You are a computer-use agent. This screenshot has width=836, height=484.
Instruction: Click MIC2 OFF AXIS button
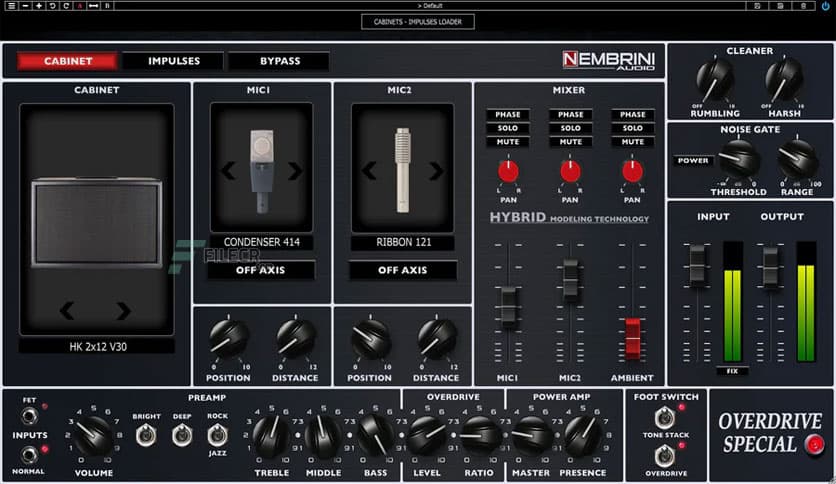(x=403, y=270)
